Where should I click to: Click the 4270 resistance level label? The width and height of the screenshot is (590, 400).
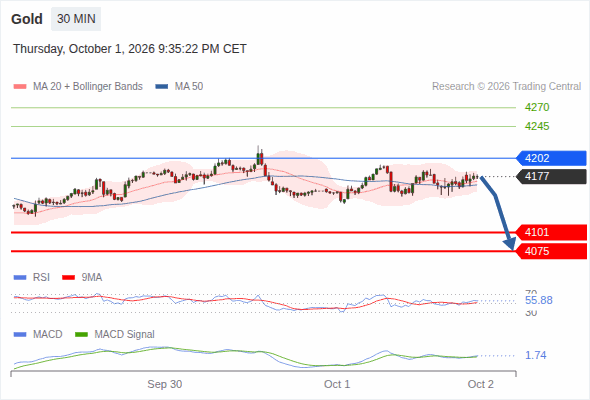pos(537,107)
